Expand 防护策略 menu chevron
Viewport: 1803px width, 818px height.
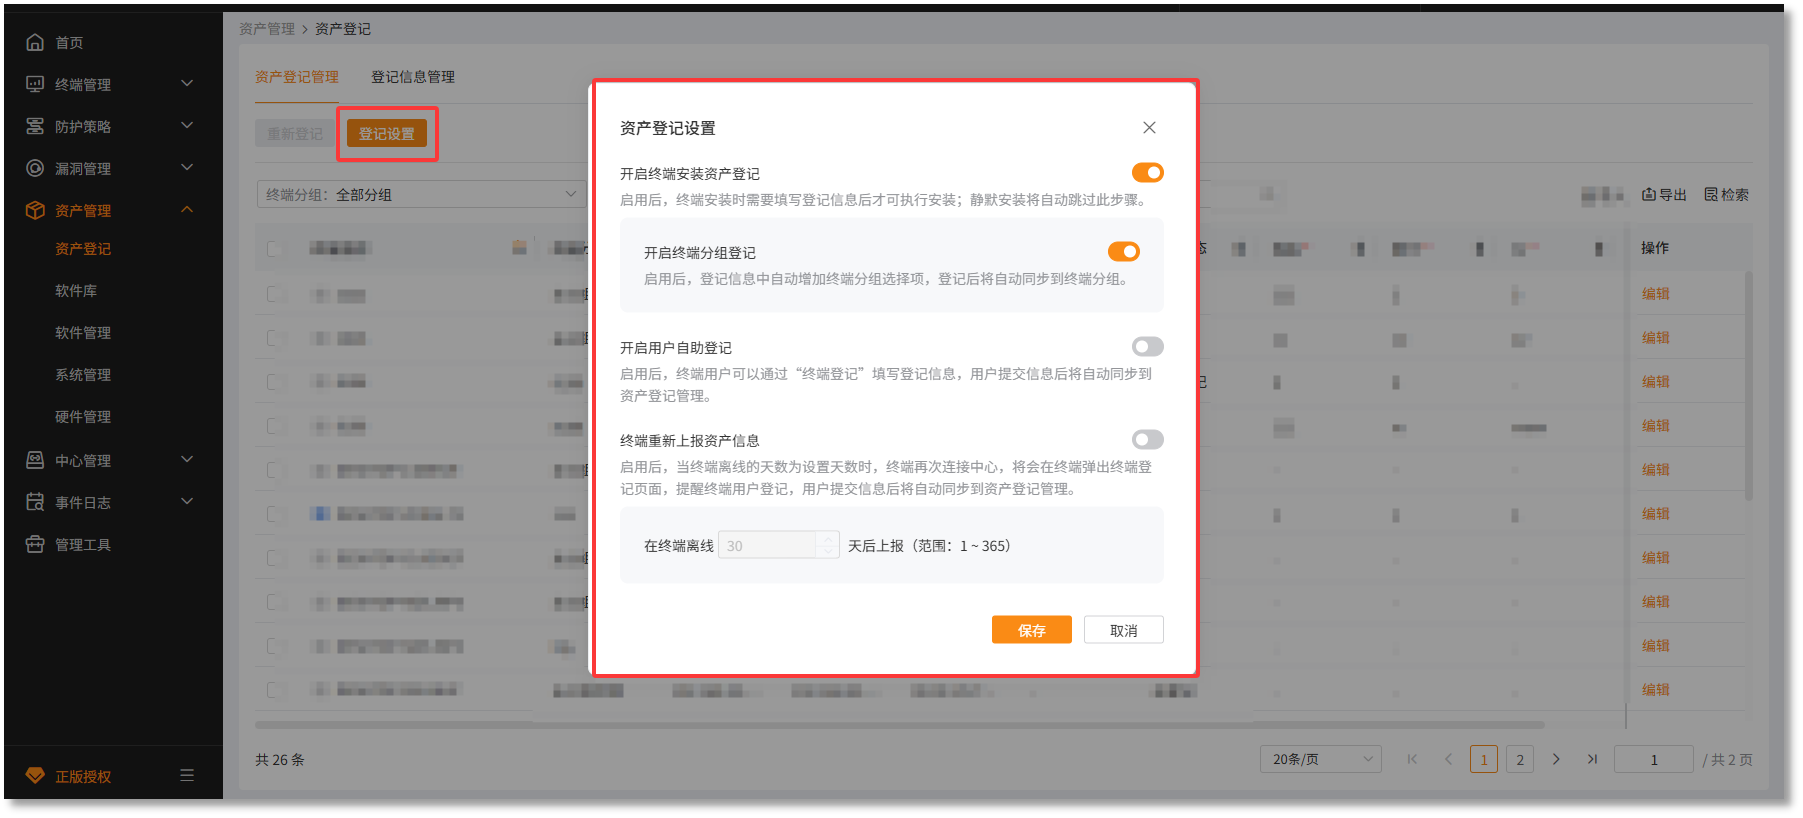click(187, 126)
